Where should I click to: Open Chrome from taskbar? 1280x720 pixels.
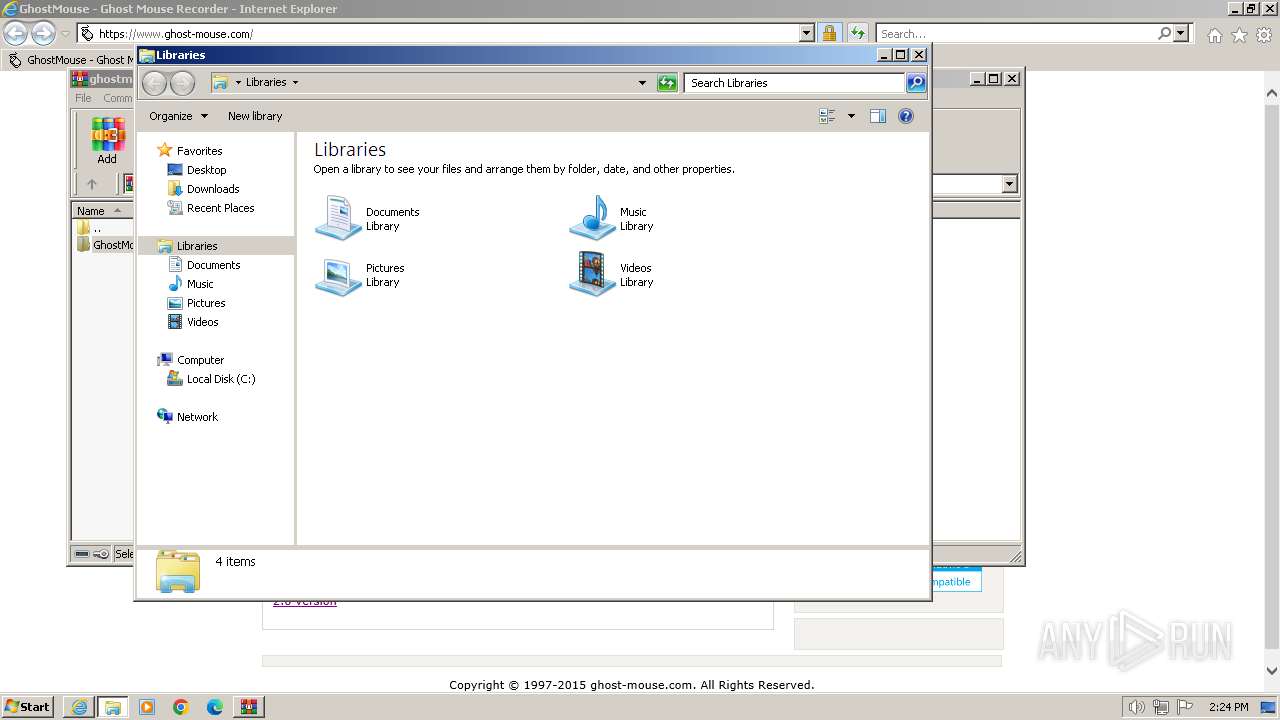[181, 707]
